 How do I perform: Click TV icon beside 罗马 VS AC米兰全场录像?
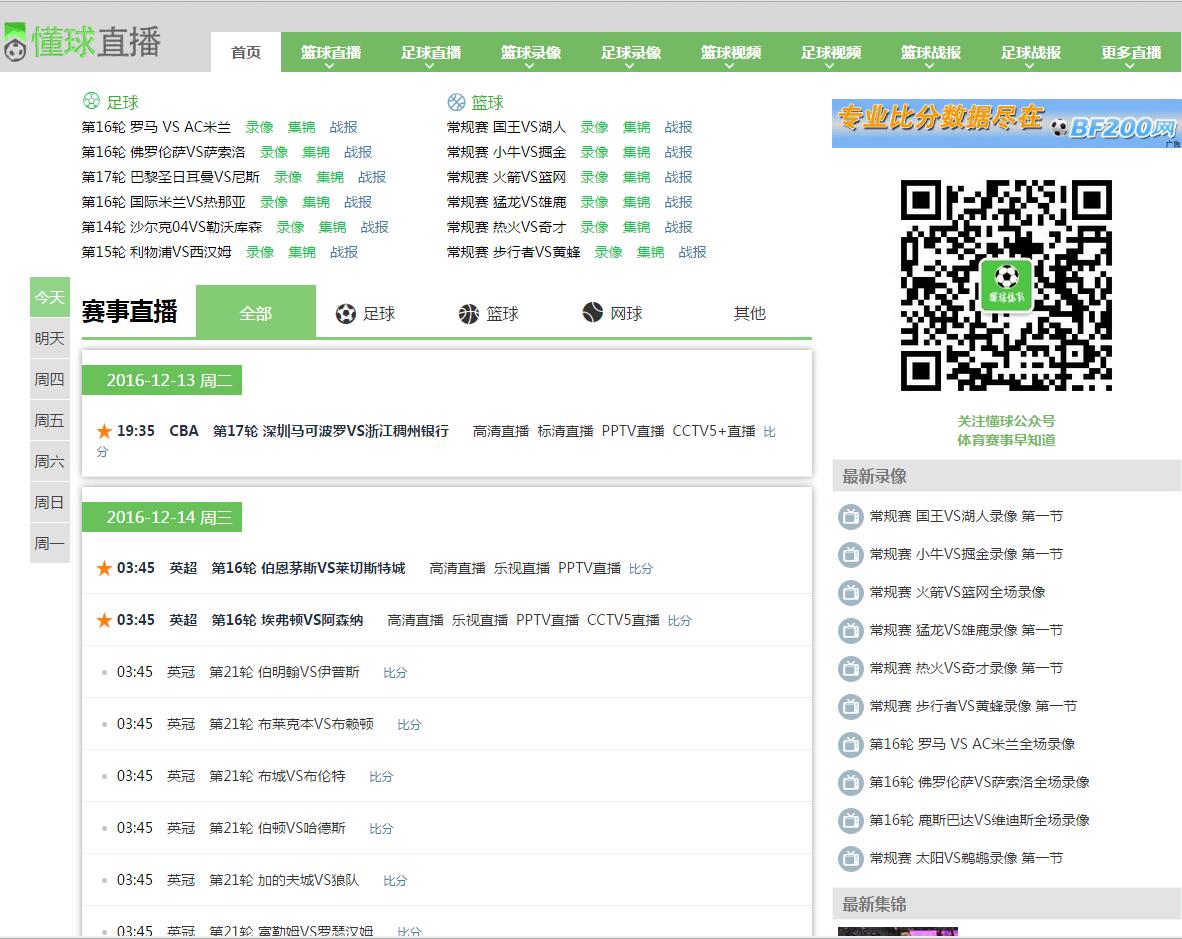pos(850,745)
